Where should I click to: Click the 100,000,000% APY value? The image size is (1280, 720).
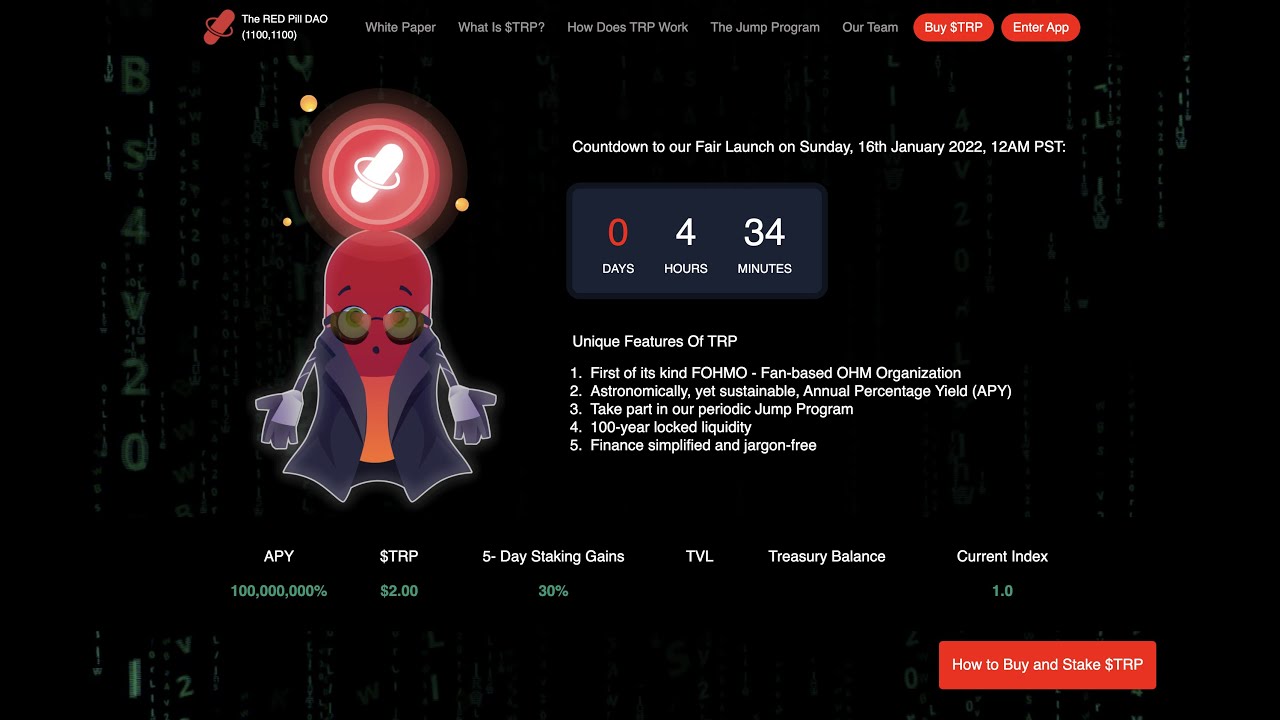279,591
